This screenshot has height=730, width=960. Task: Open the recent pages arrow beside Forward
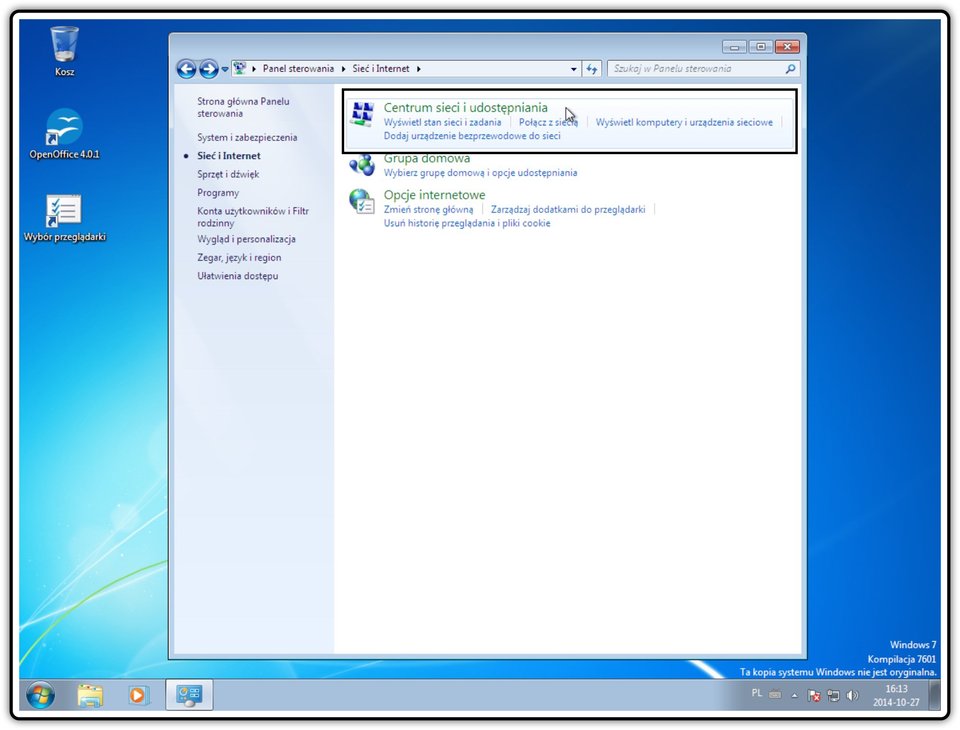pyautogui.click(x=225, y=69)
